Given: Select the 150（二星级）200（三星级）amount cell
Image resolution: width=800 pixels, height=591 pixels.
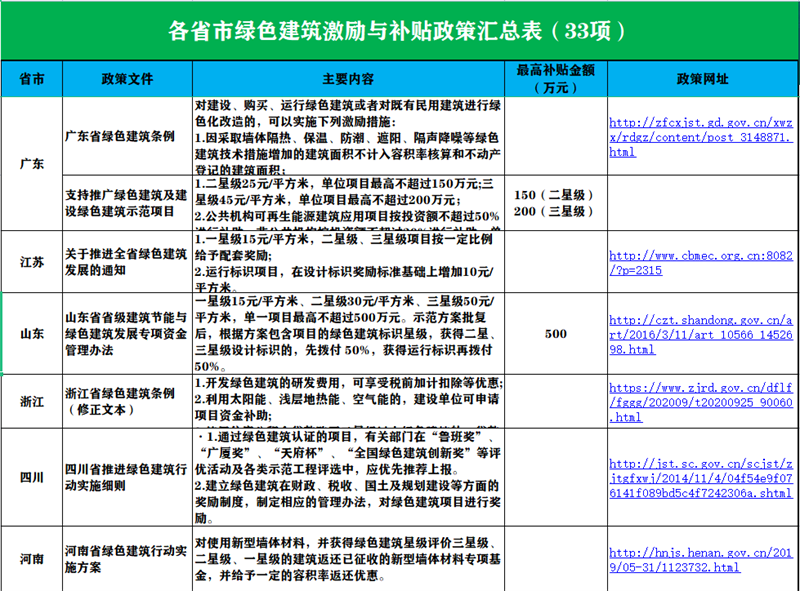Looking at the screenshot, I should click(555, 203).
